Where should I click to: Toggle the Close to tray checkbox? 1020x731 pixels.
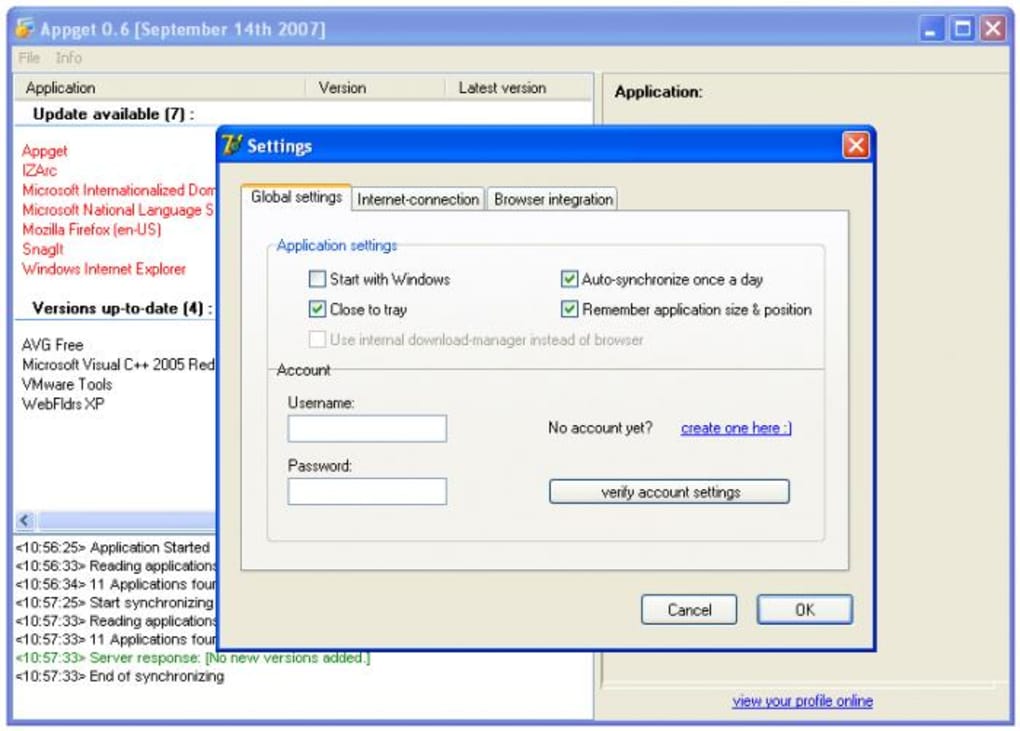pos(317,309)
